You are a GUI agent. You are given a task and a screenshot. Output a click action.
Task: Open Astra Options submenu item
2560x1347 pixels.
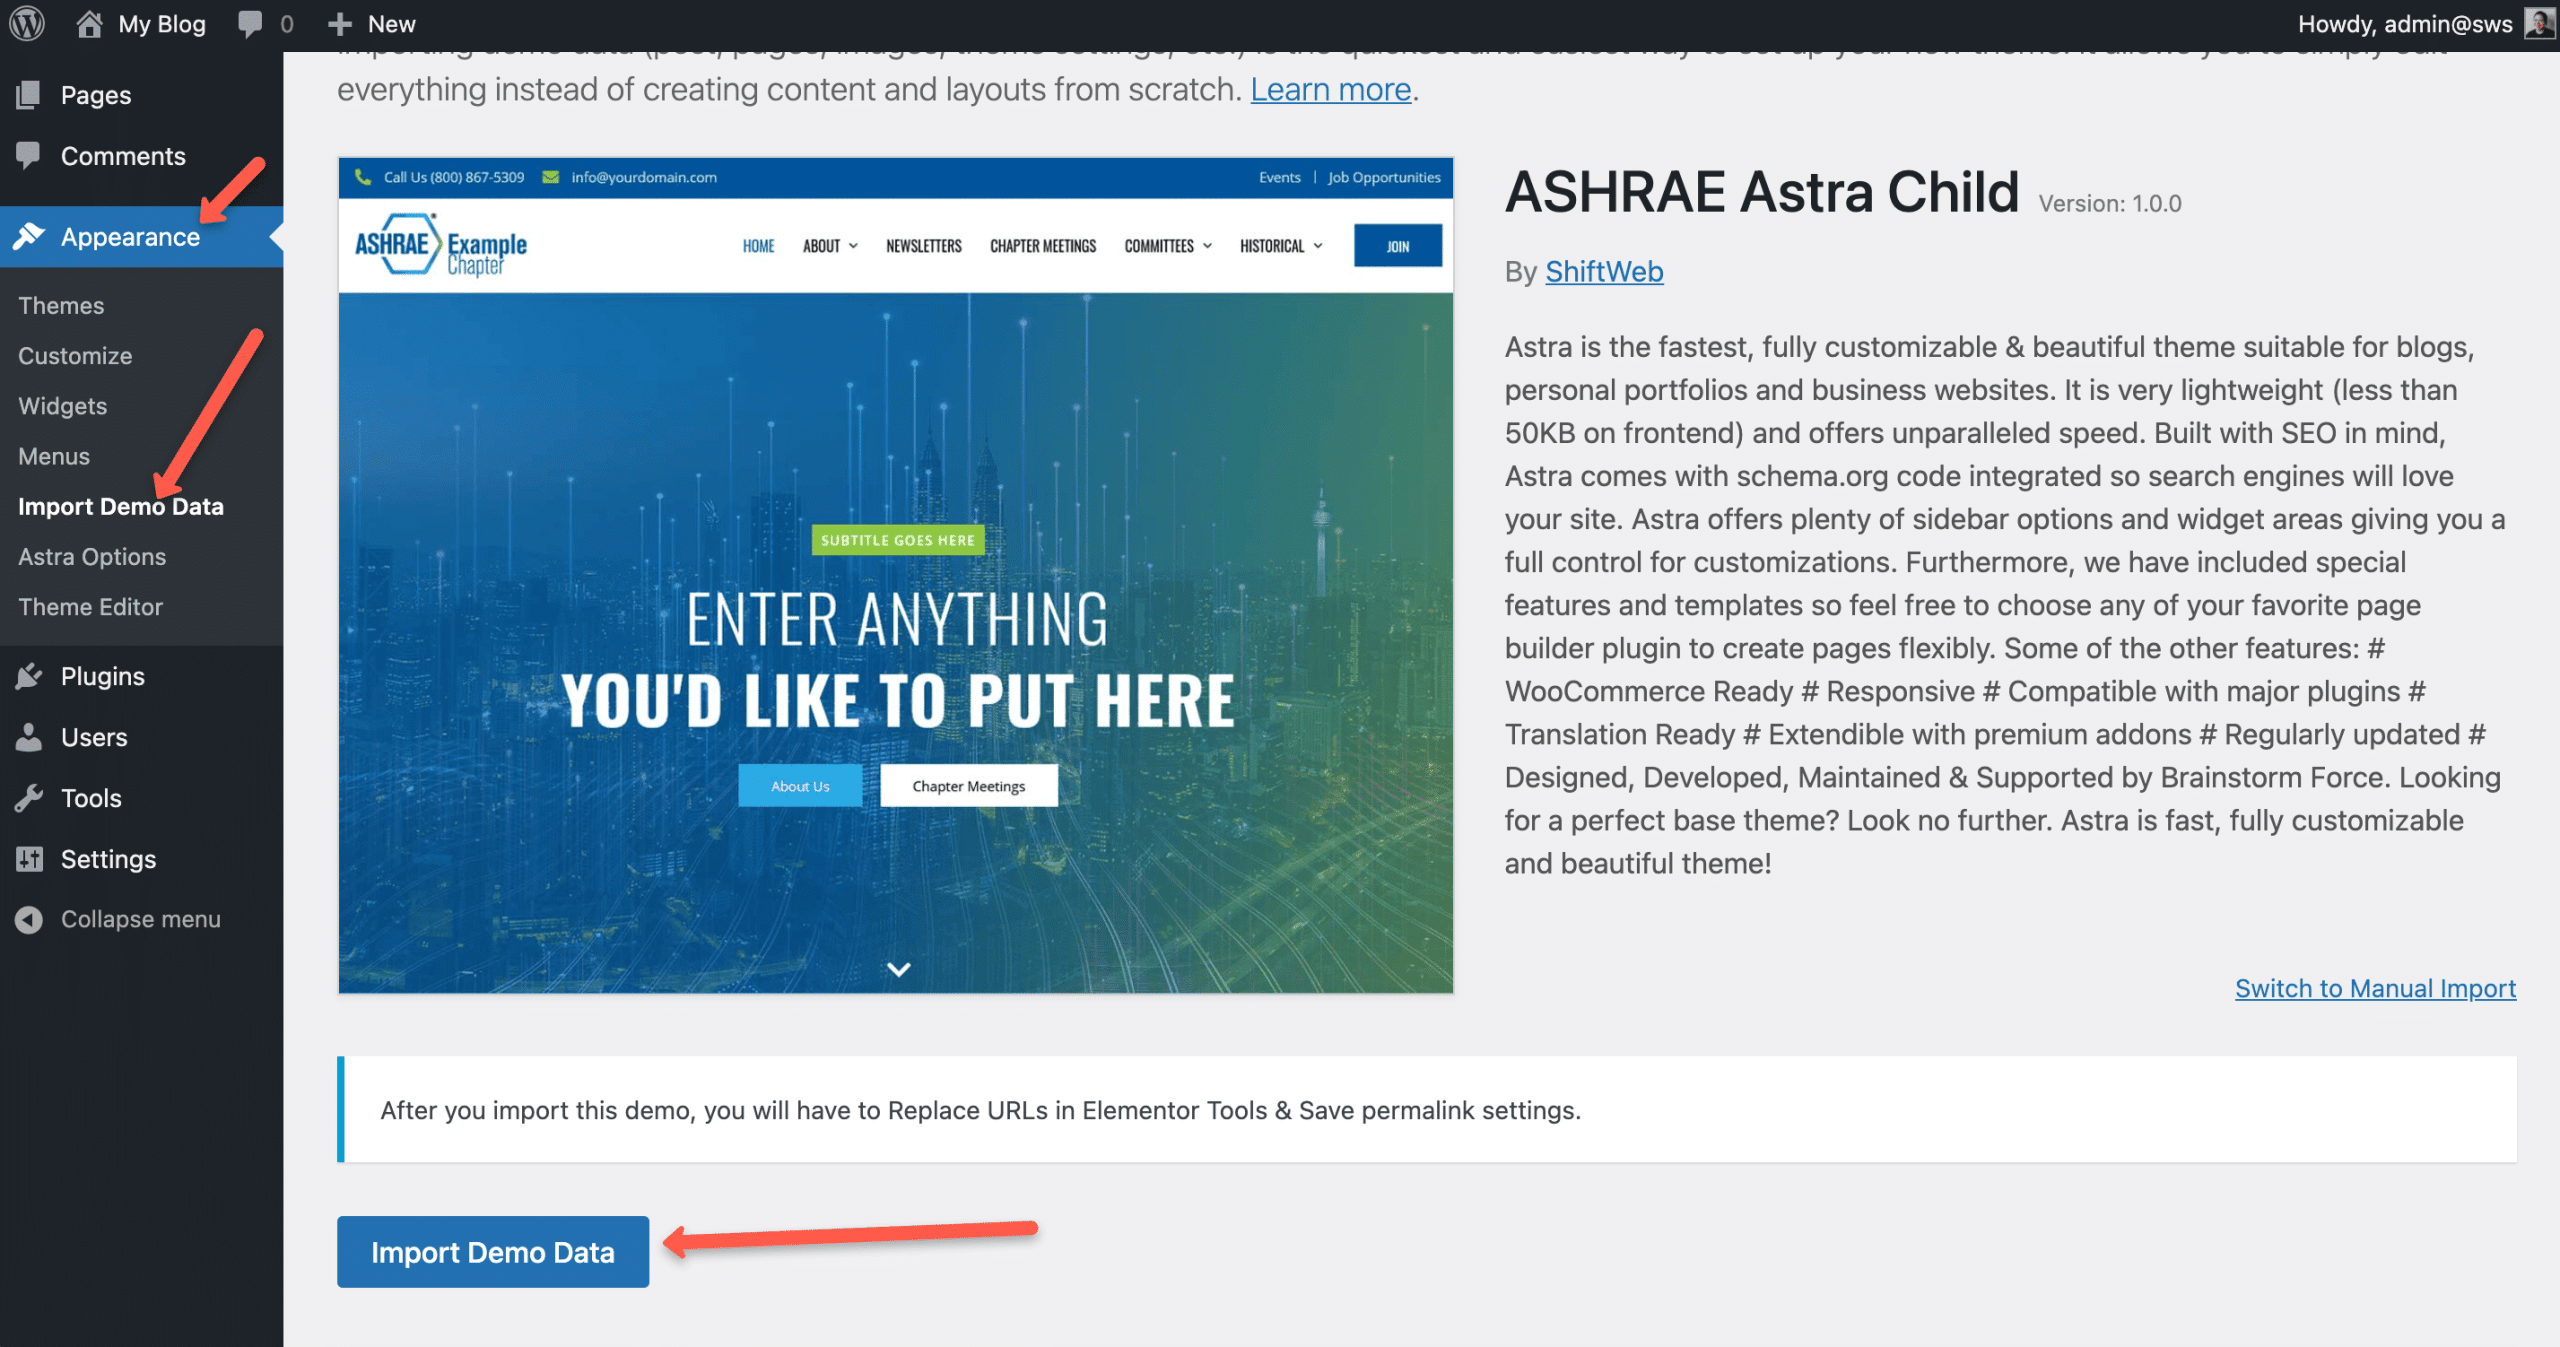pos(92,556)
